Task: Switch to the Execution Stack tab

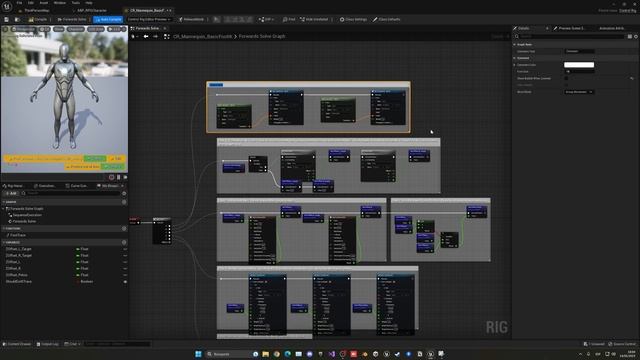Action: (x=44, y=186)
